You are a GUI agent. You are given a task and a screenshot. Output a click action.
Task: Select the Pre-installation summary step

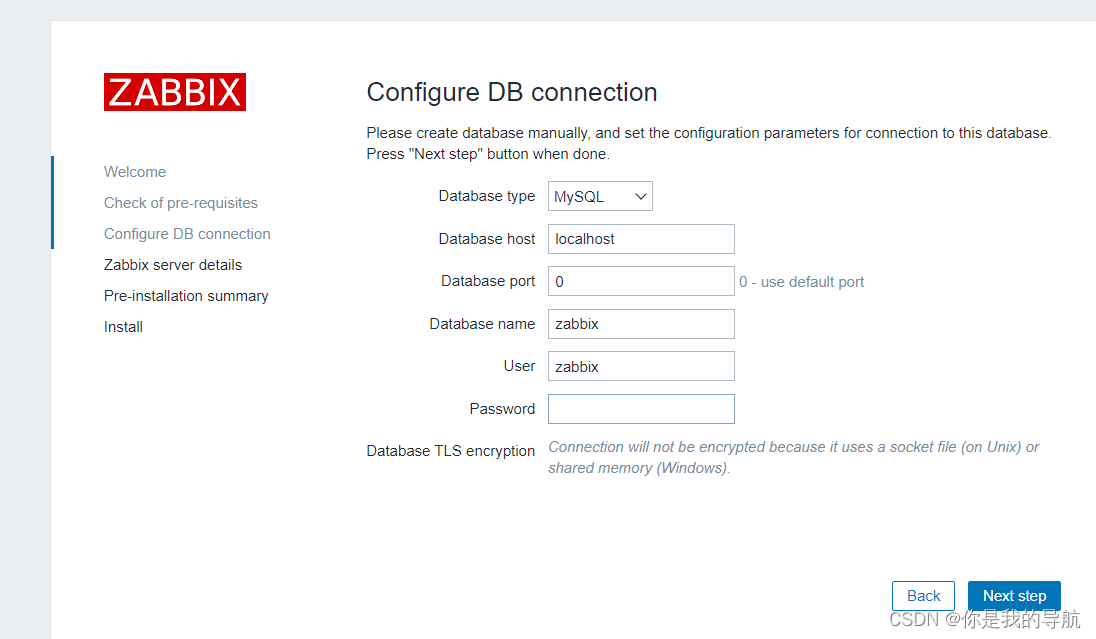click(x=186, y=295)
